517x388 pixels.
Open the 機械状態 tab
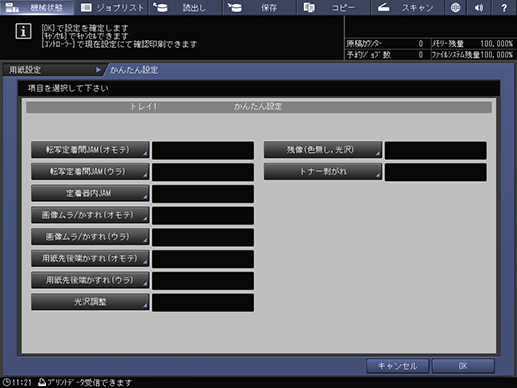click(37, 7)
